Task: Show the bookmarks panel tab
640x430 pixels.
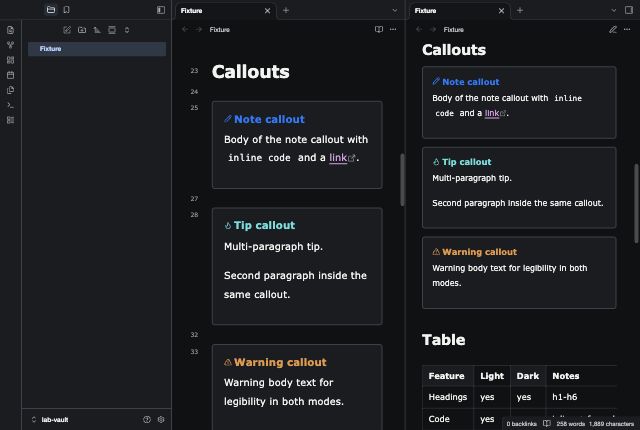Action: 67,10
